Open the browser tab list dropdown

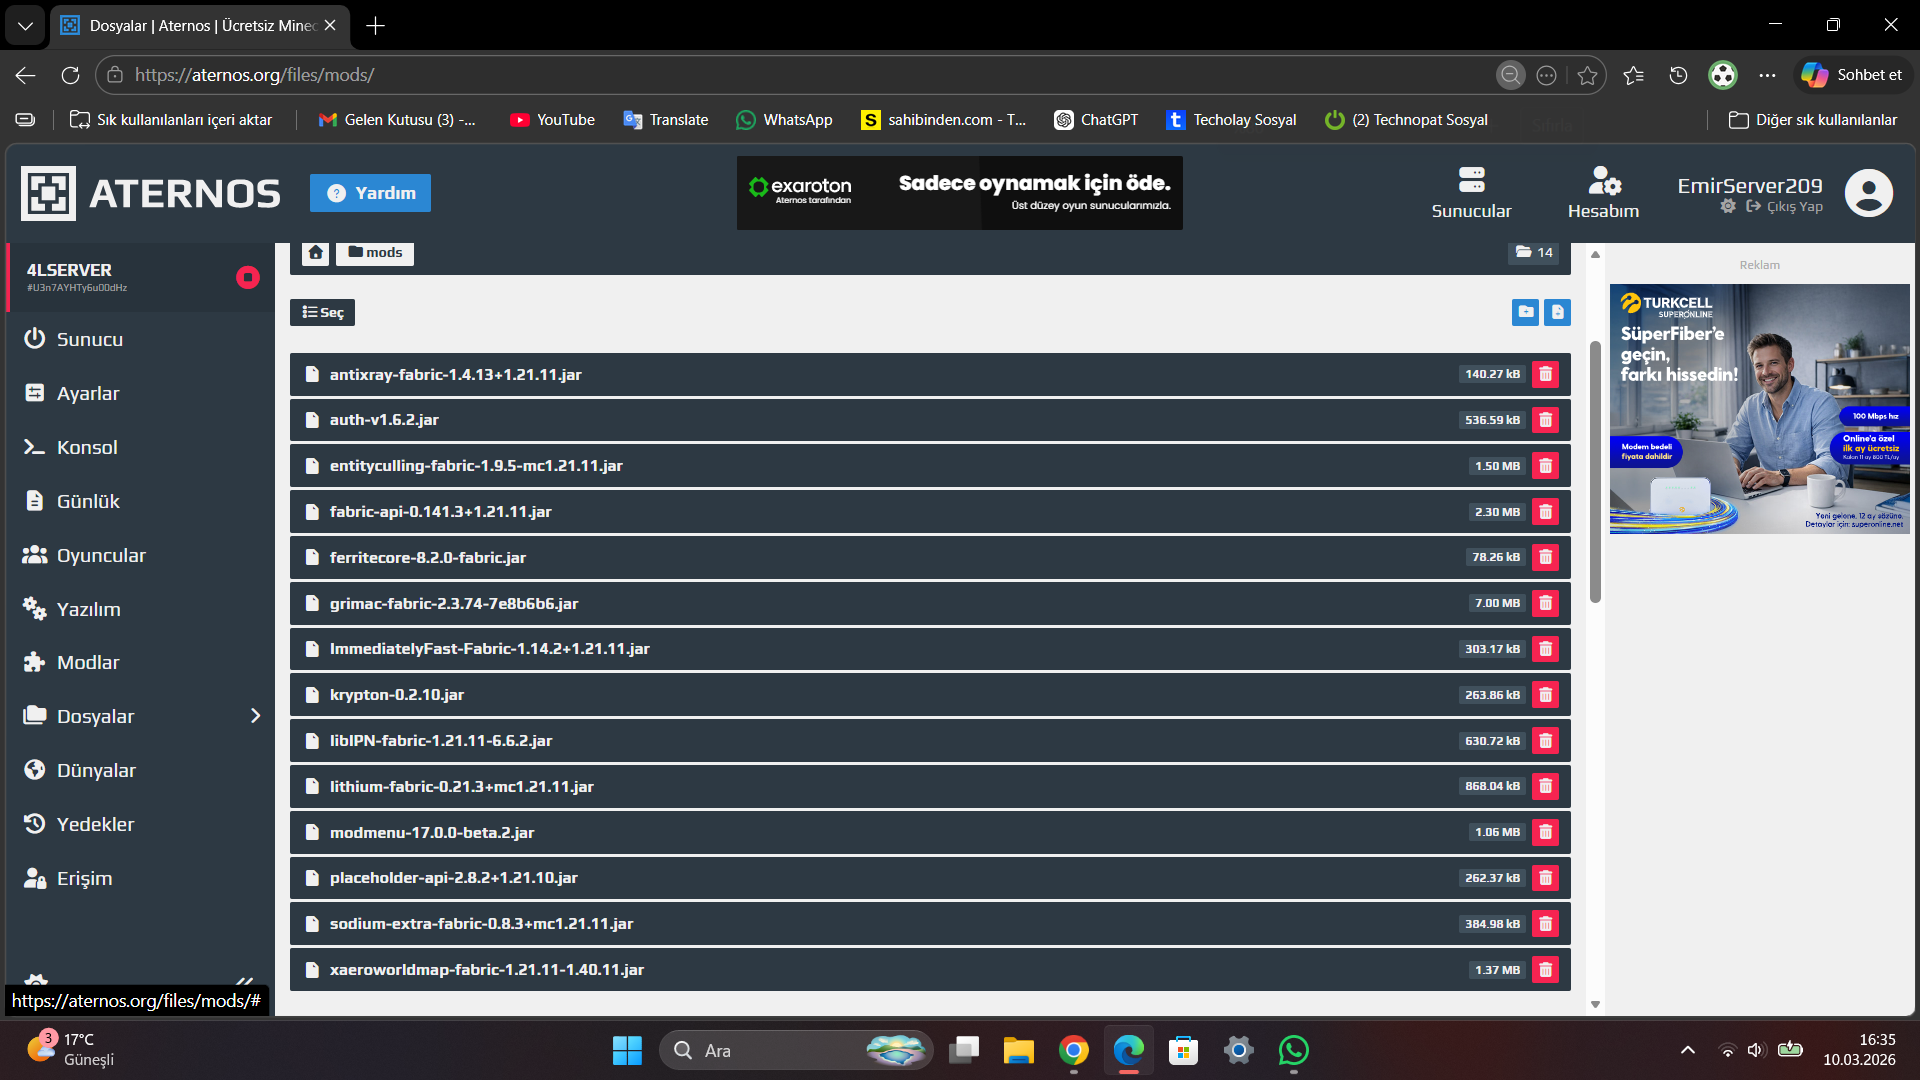(25, 26)
